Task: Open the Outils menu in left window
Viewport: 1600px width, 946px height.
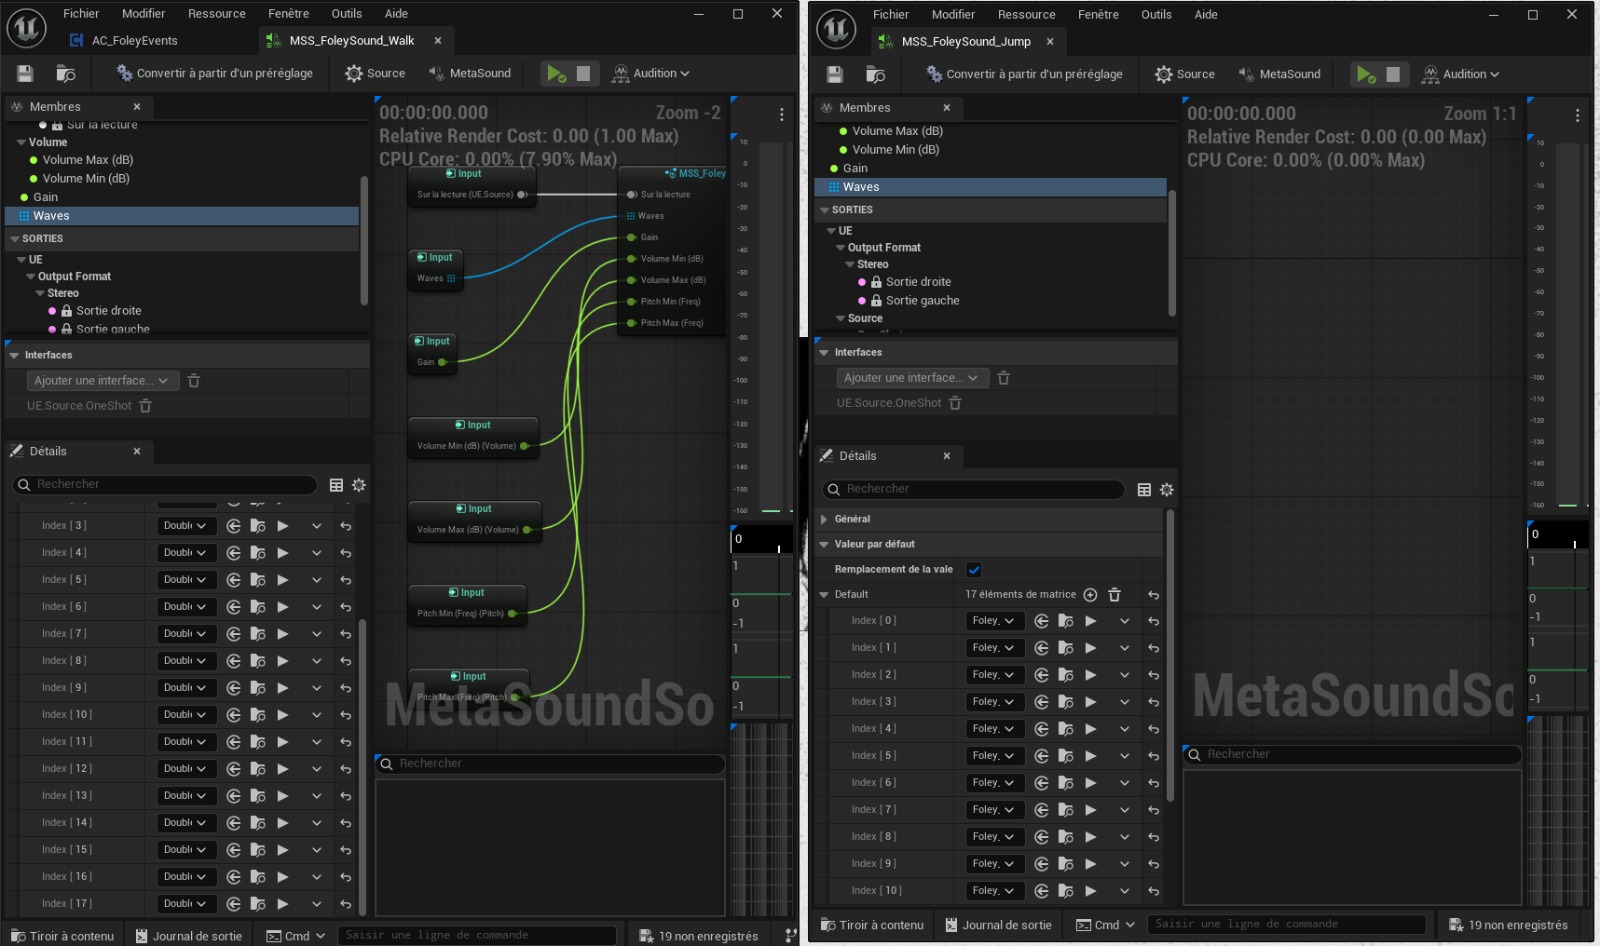Action: [346, 13]
